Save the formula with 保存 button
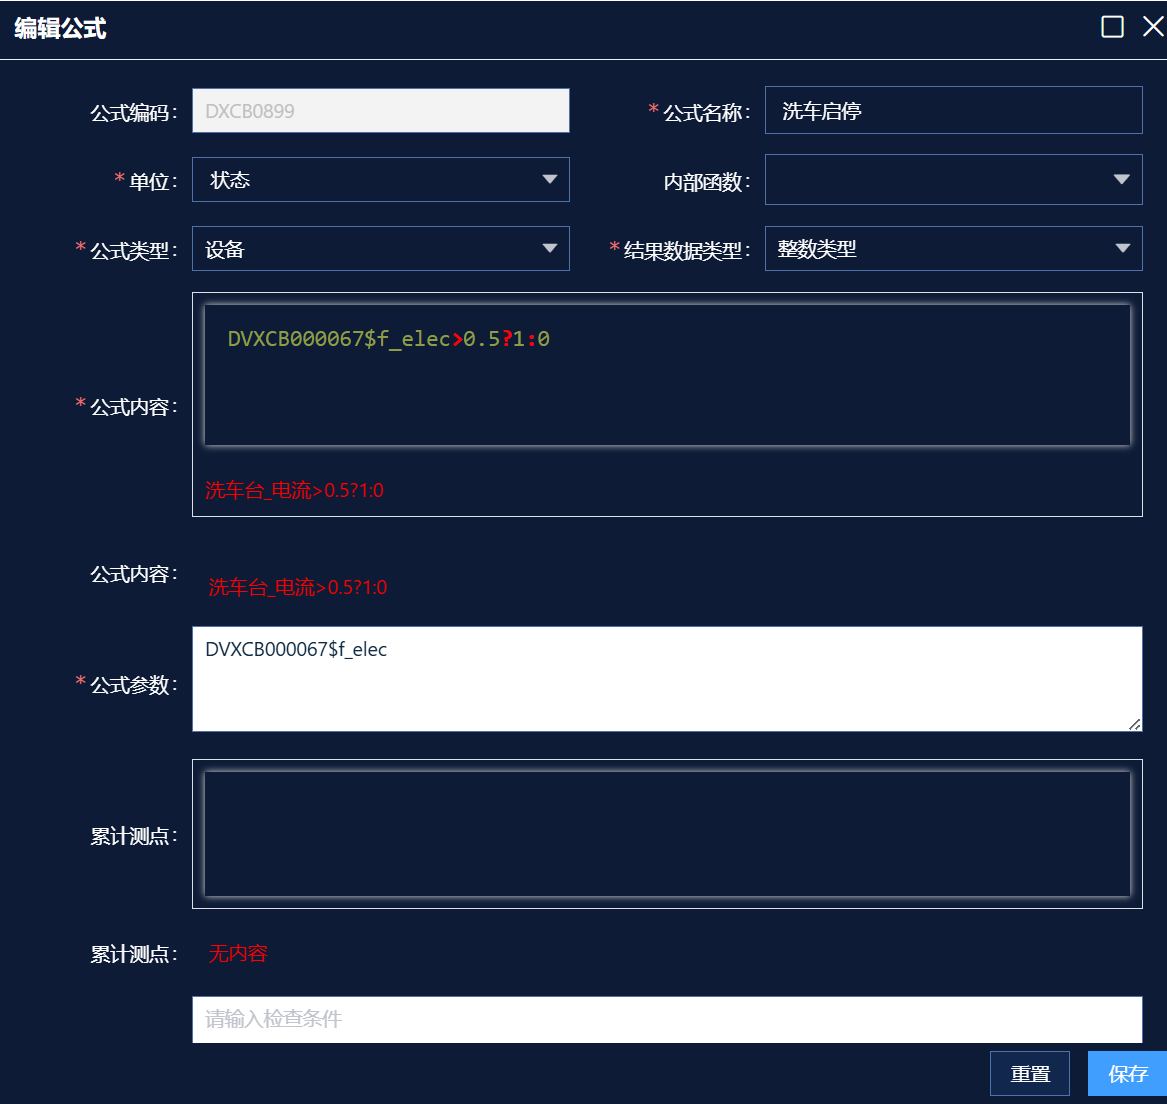The image size is (1167, 1104). pos(1128,1073)
